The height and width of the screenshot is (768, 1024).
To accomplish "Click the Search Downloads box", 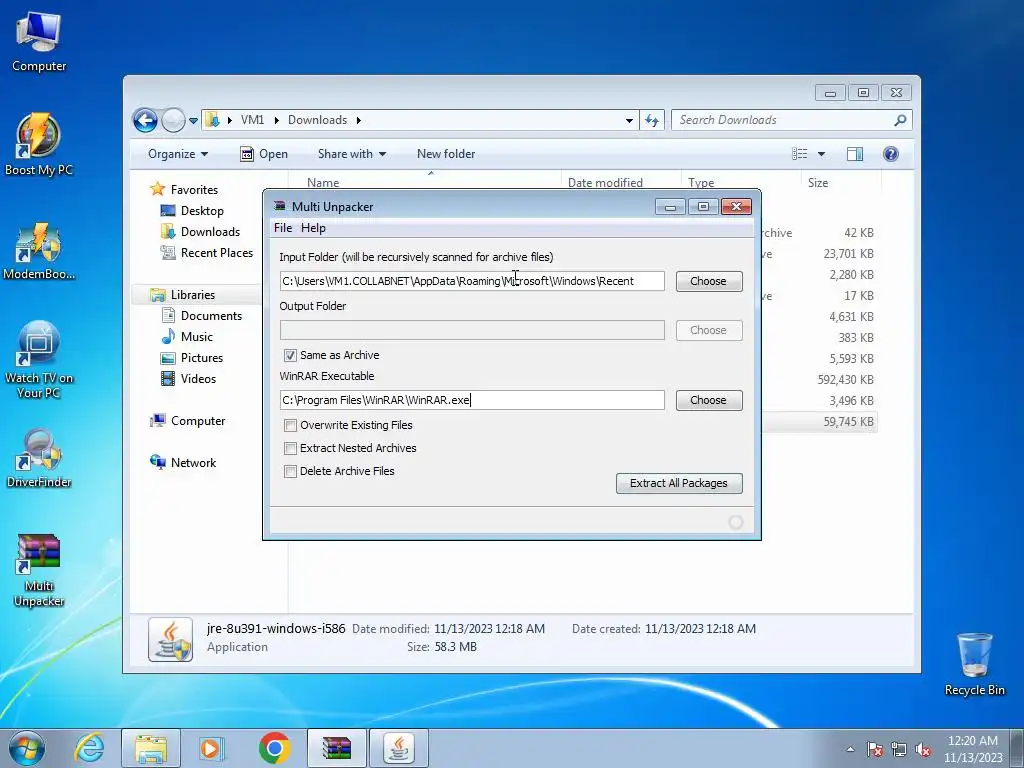I will tap(782, 120).
